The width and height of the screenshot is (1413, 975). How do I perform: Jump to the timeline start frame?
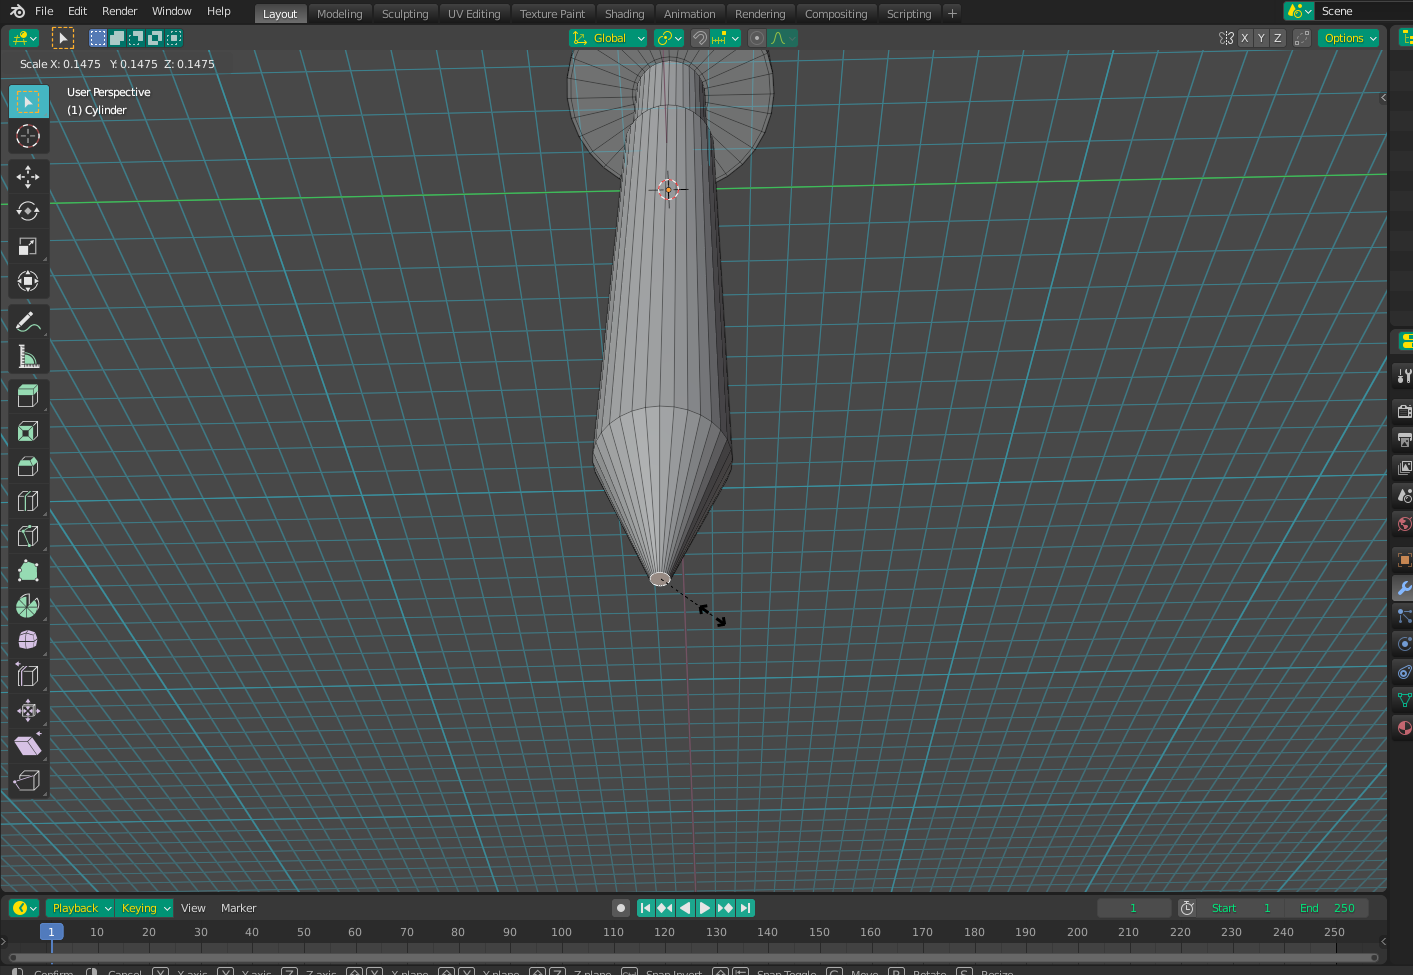pyautogui.click(x=645, y=908)
